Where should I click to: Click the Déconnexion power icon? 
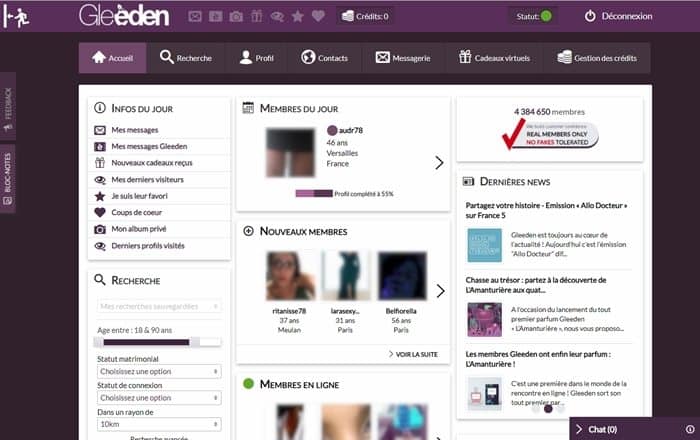590,16
